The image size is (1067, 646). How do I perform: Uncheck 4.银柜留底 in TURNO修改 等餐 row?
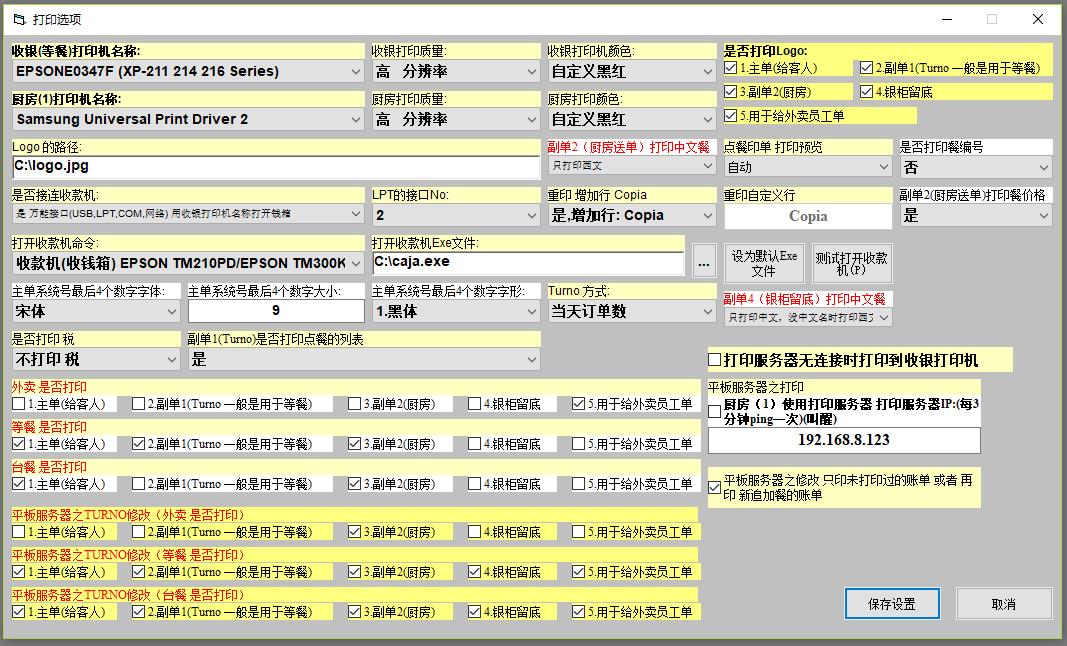pyautogui.click(x=474, y=572)
